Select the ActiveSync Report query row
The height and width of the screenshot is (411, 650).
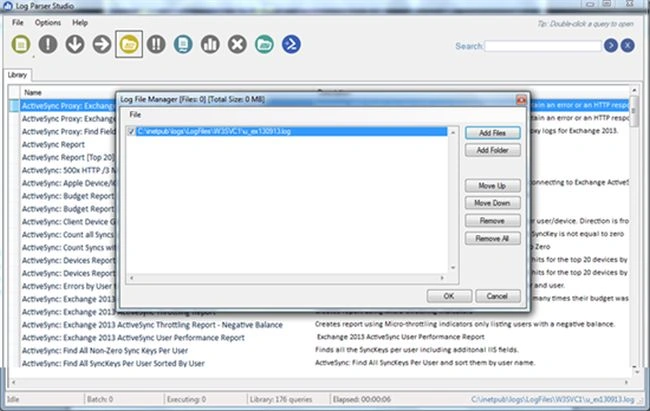[x=53, y=144]
